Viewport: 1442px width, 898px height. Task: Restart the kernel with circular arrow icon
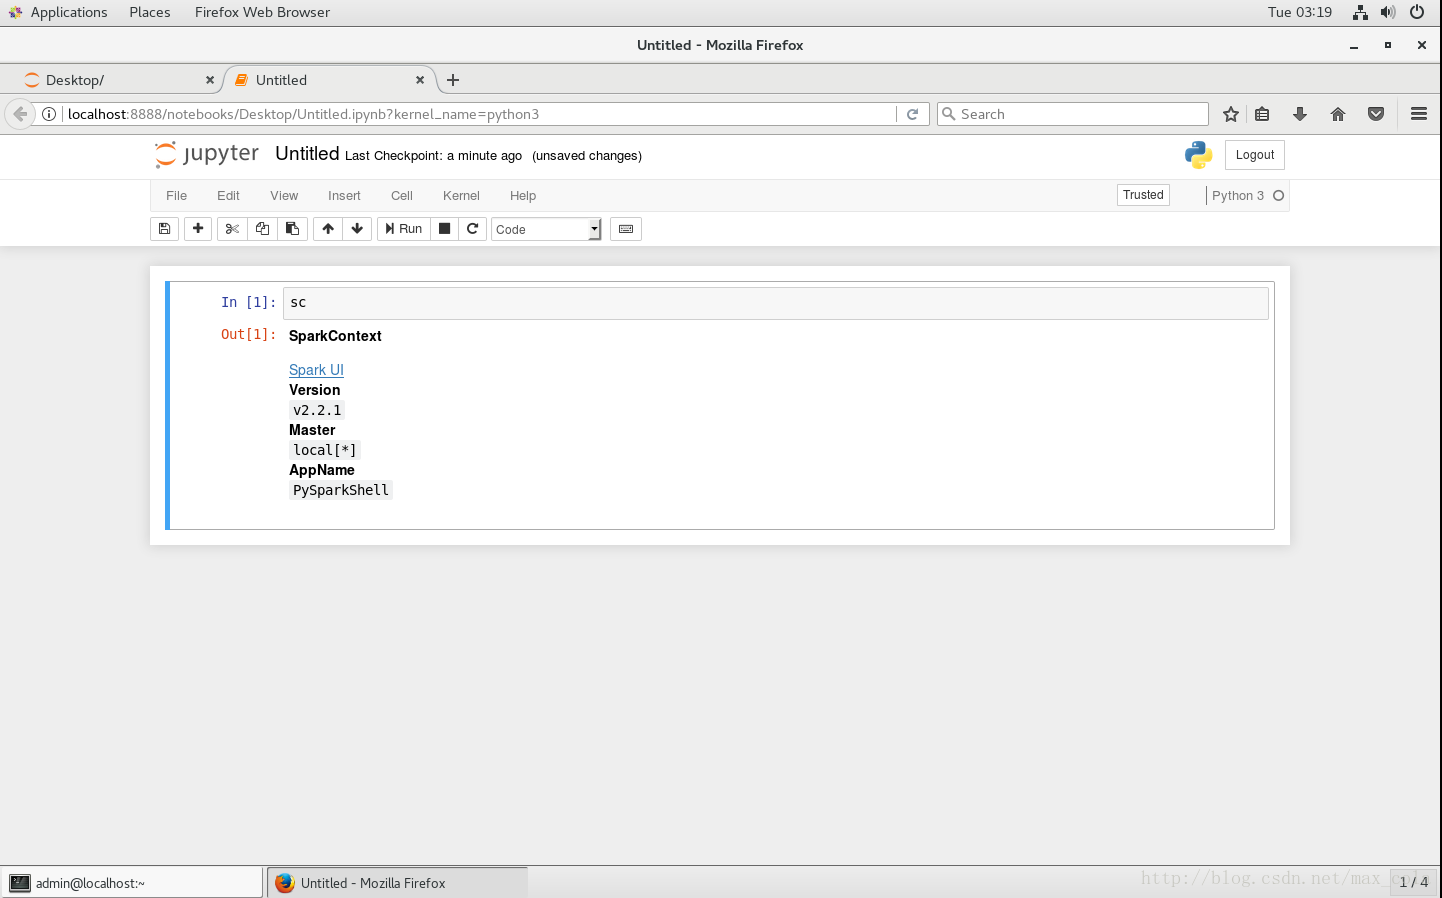pos(473,229)
